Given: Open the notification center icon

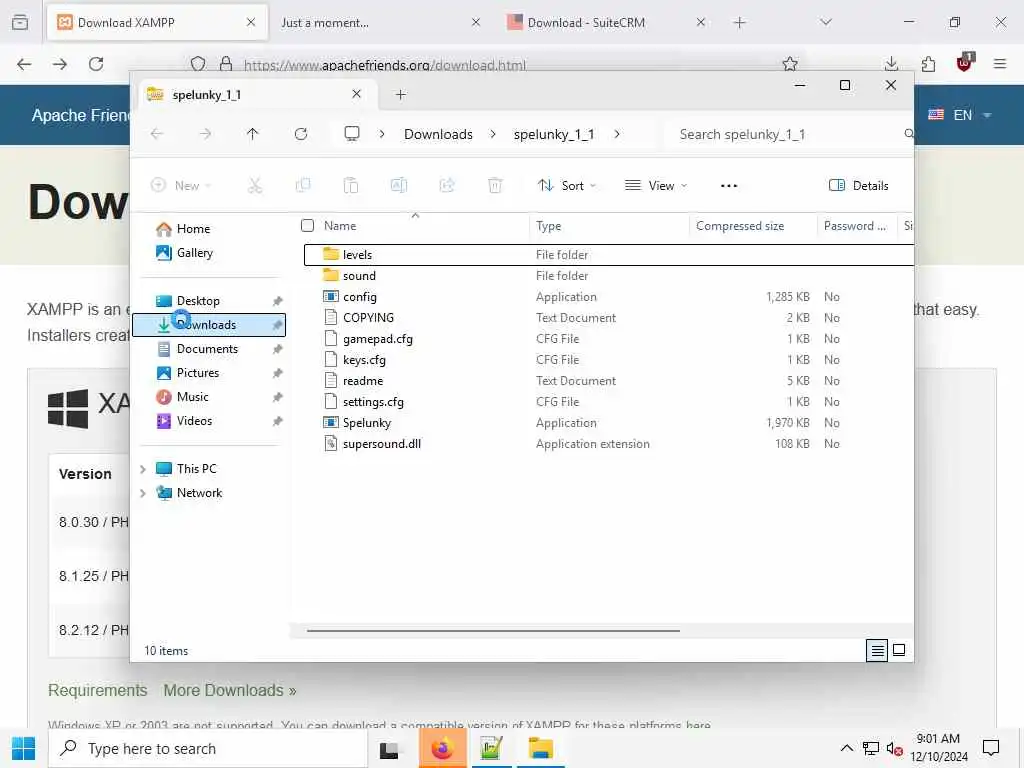Looking at the screenshot, I should [991, 748].
